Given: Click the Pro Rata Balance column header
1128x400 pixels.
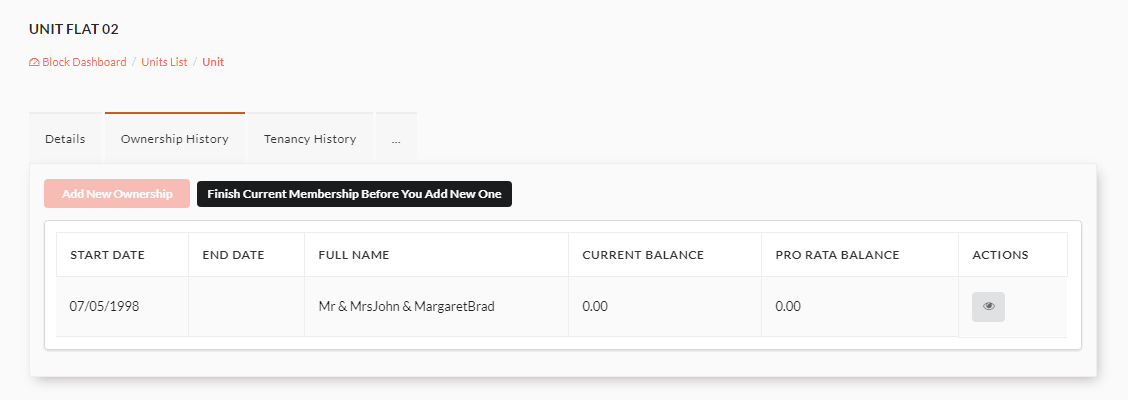Looking at the screenshot, I should (x=837, y=255).
